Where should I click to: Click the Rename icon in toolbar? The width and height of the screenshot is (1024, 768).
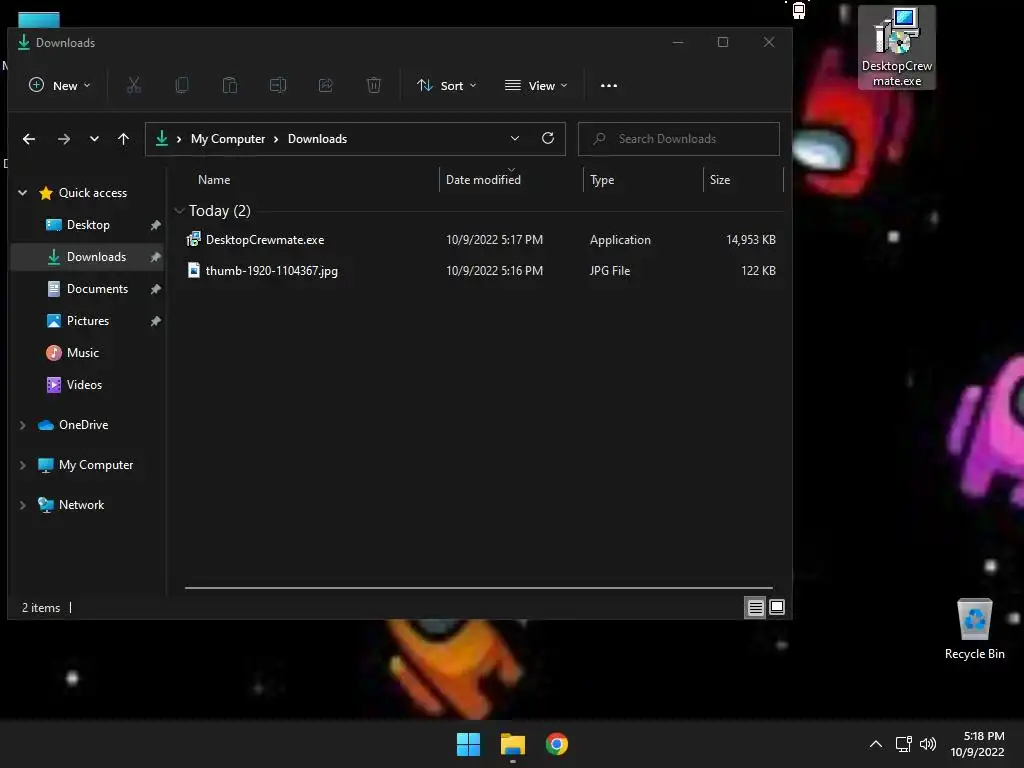pyautogui.click(x=278, y=85)
